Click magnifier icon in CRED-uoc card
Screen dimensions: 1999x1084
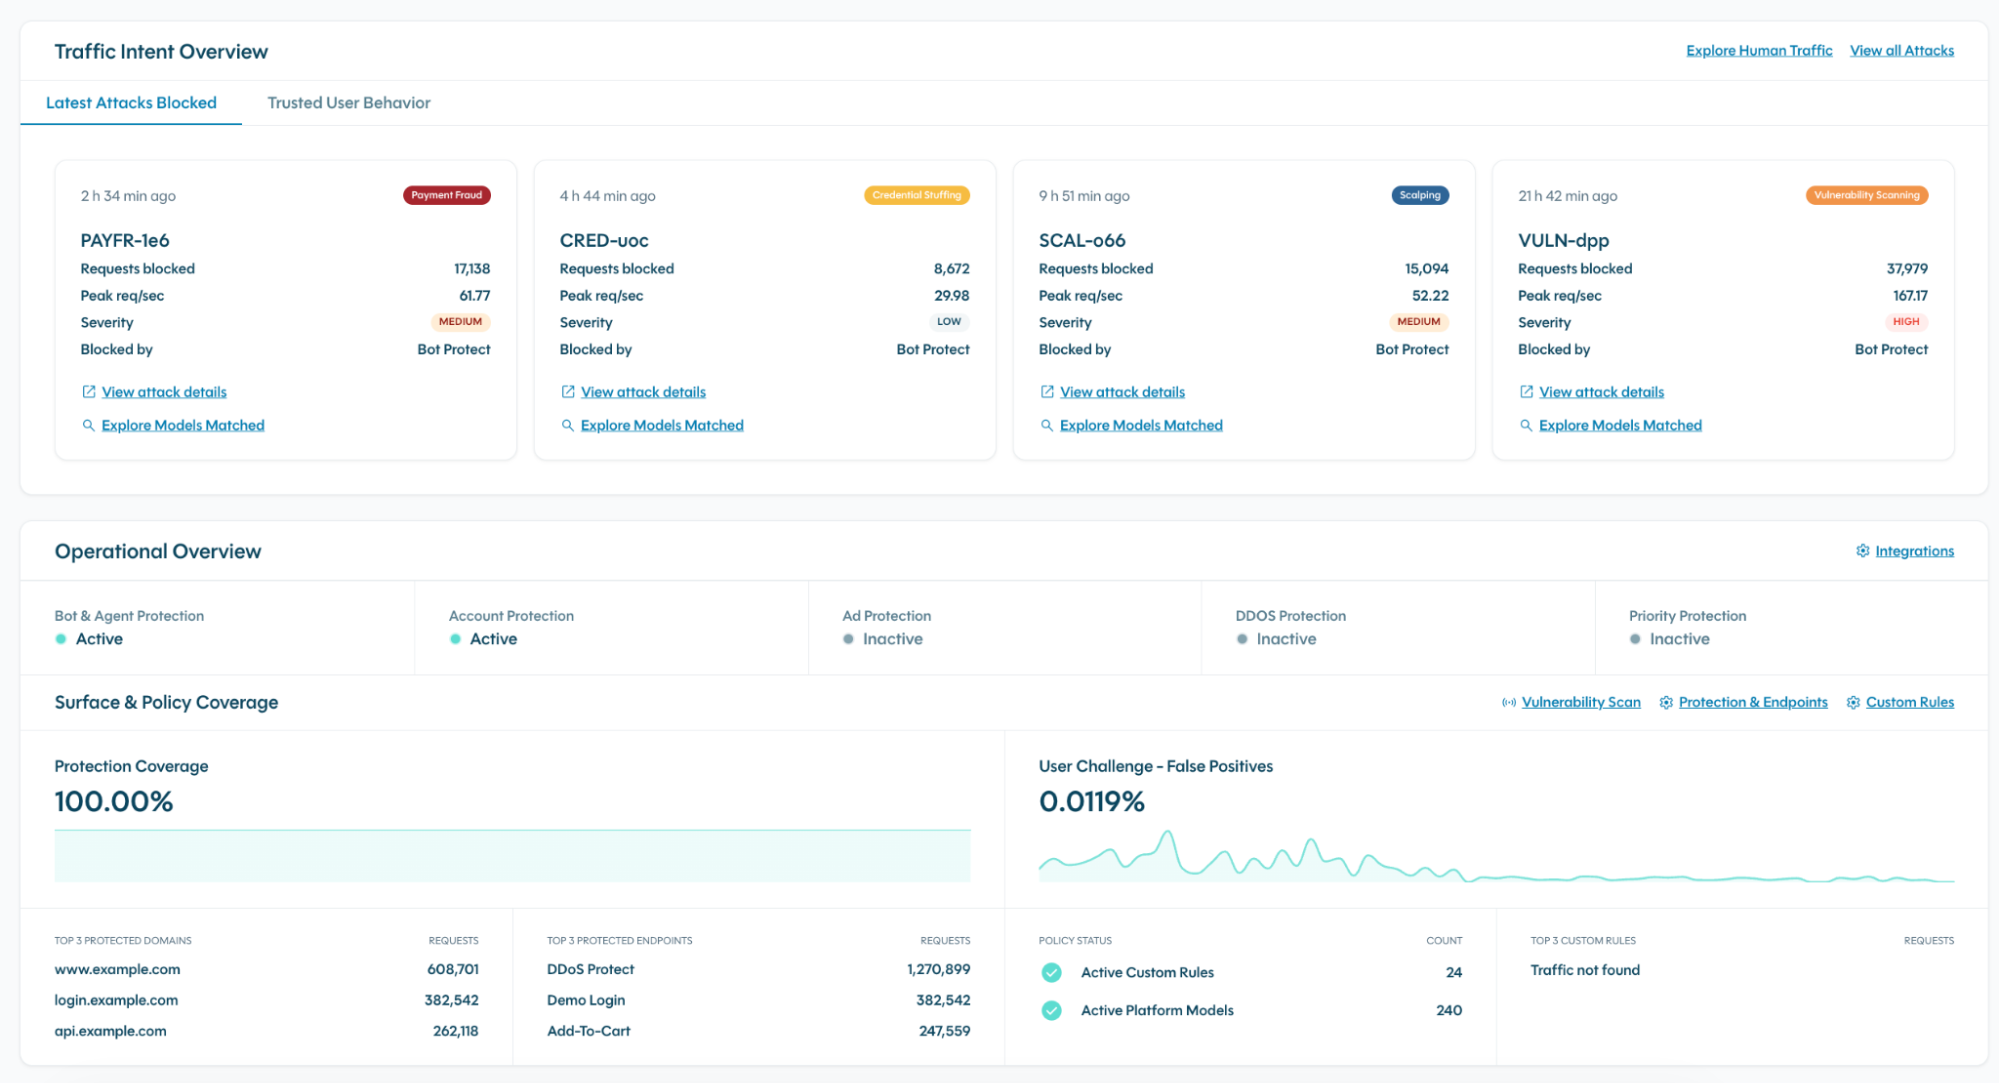pos(567,425)
